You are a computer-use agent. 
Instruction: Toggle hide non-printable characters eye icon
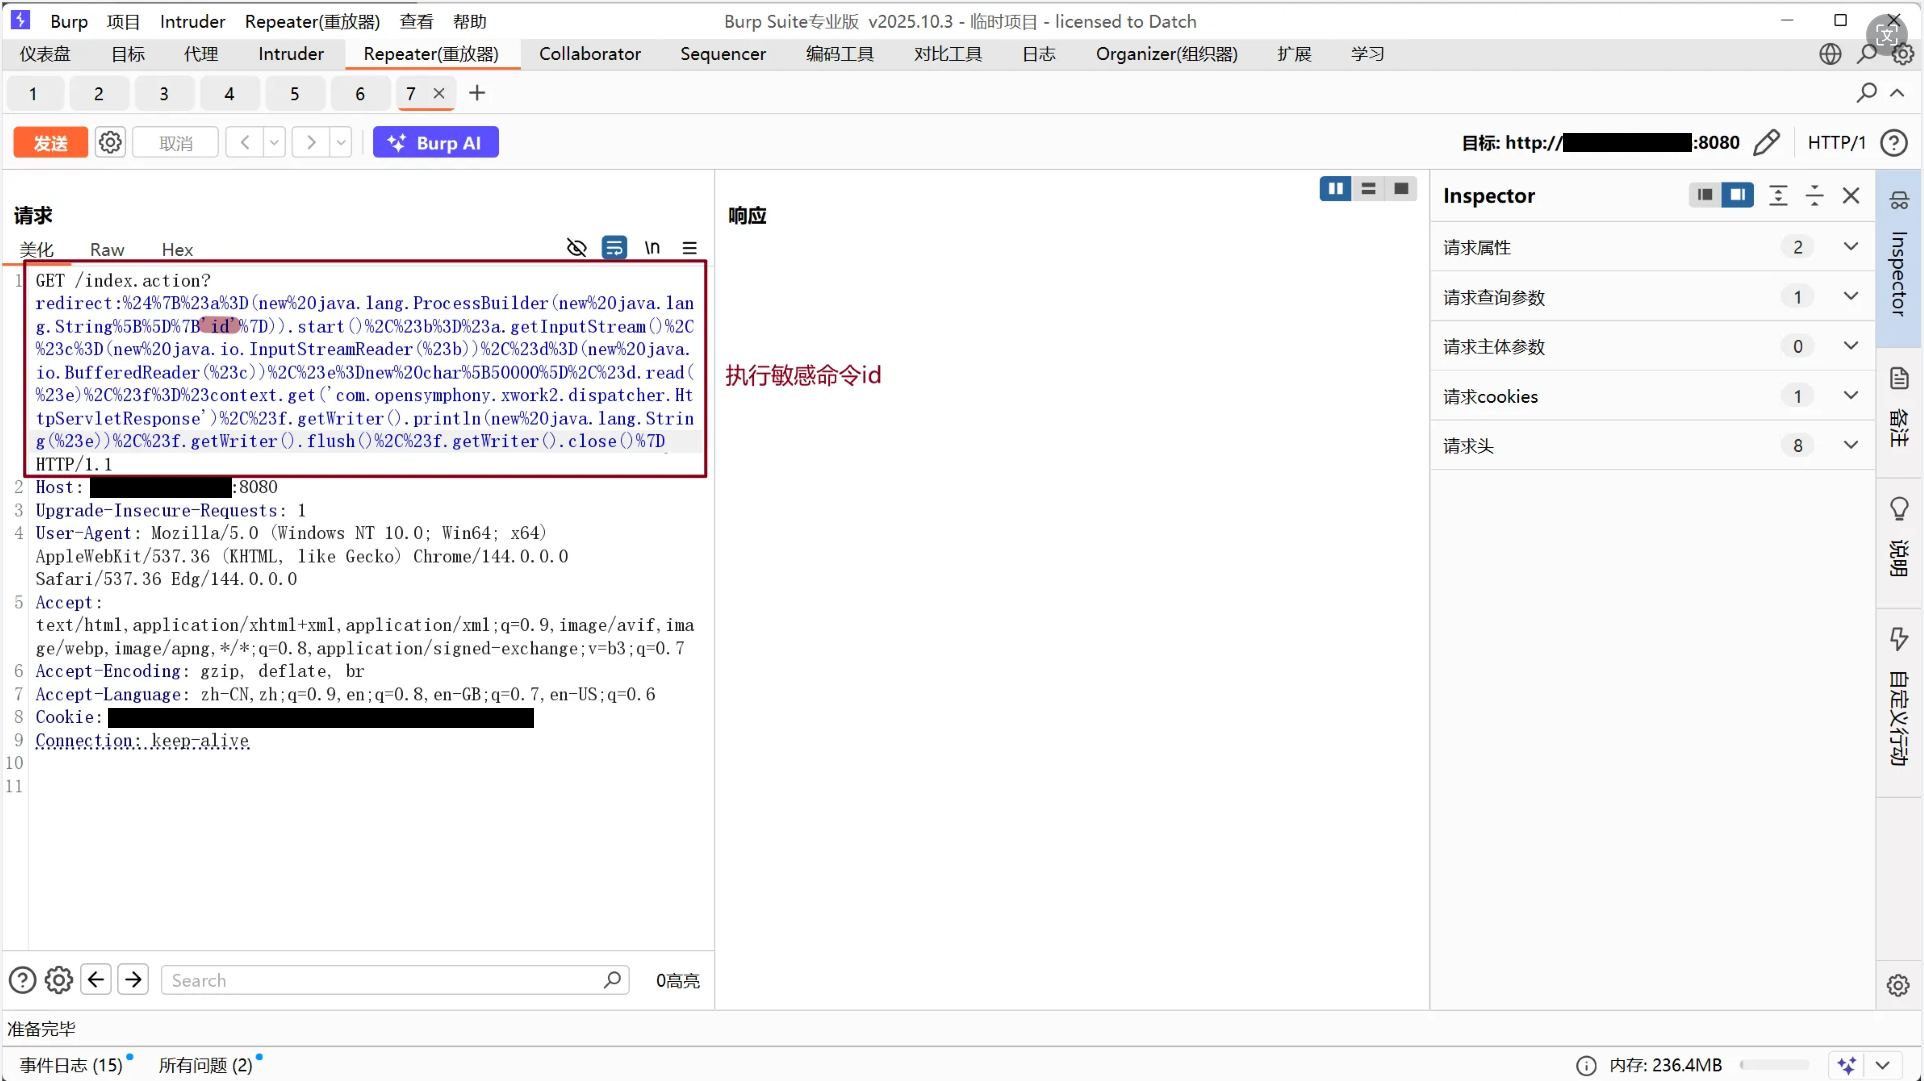pyautogui.click(x=576, y=248)
